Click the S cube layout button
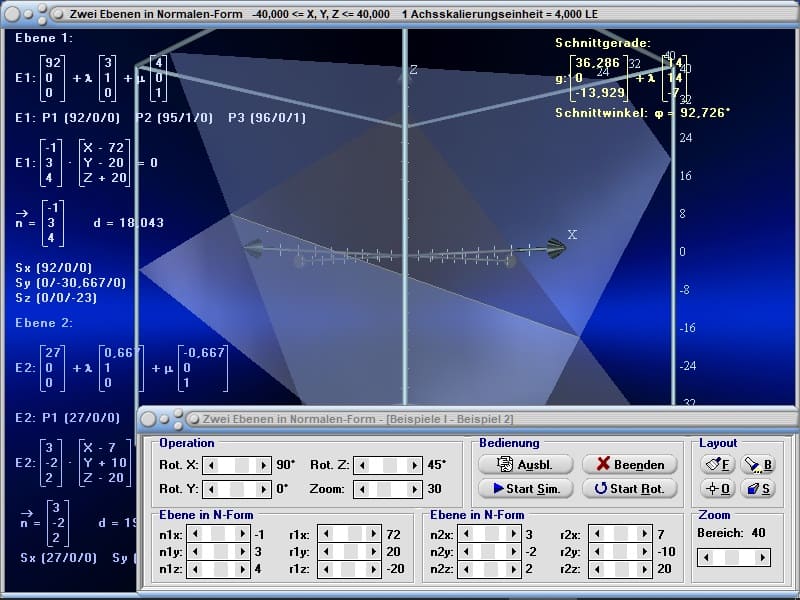Image resolution: width=800 pixels, height=600 pixels. click(758, 489)
